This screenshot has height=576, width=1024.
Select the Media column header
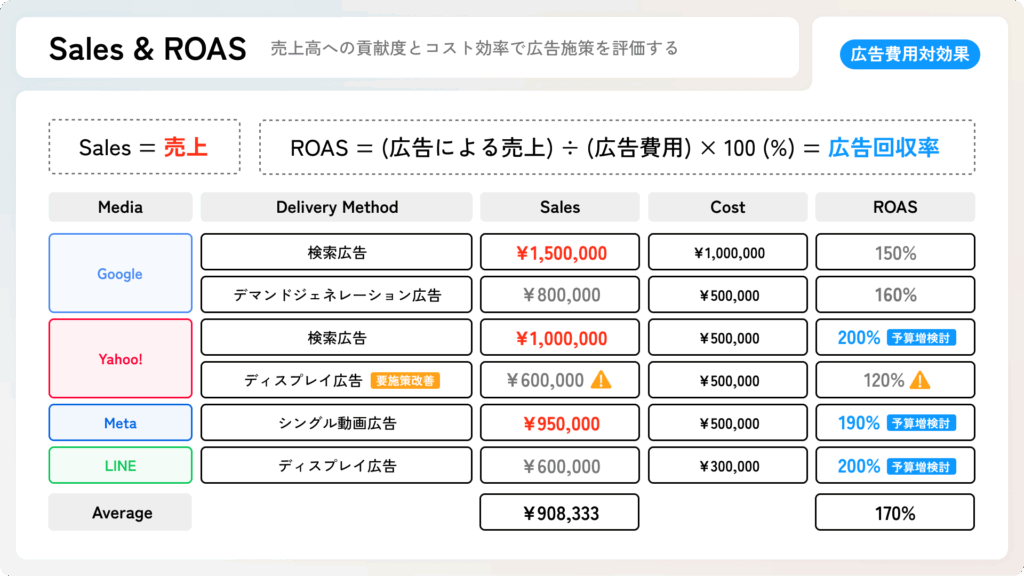tap(120, 207)
